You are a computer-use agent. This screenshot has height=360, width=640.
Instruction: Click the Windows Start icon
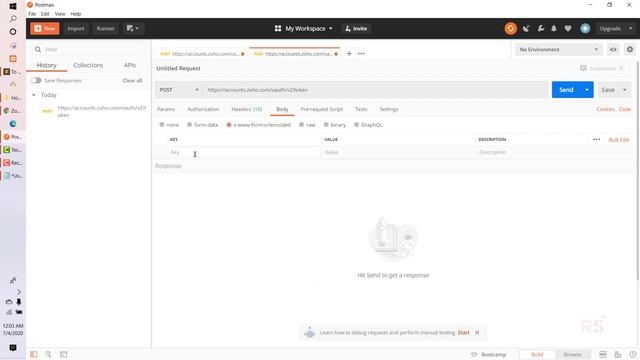[x=13, y=6]
